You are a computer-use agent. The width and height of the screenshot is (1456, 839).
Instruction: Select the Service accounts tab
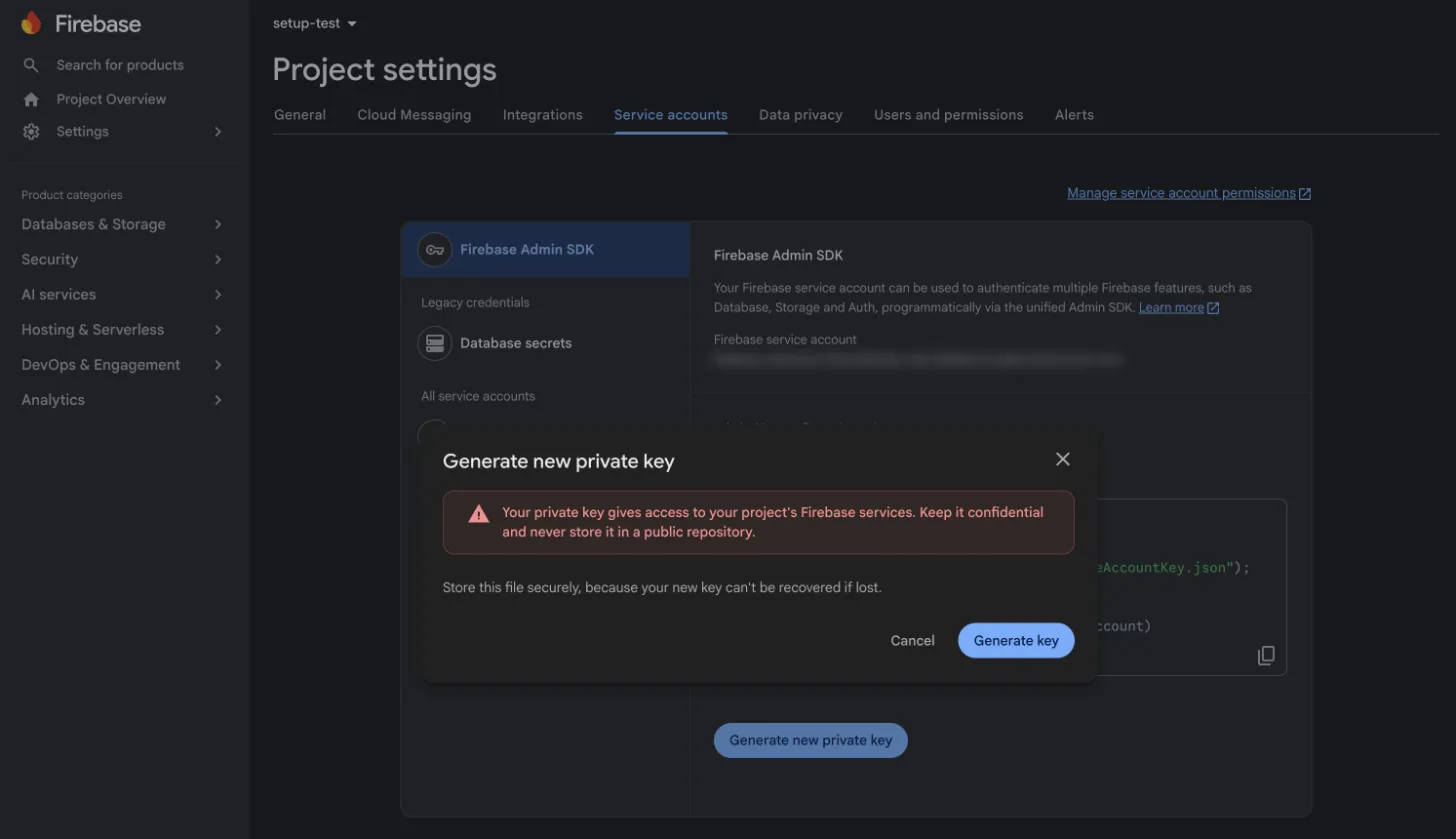(671, 115)
